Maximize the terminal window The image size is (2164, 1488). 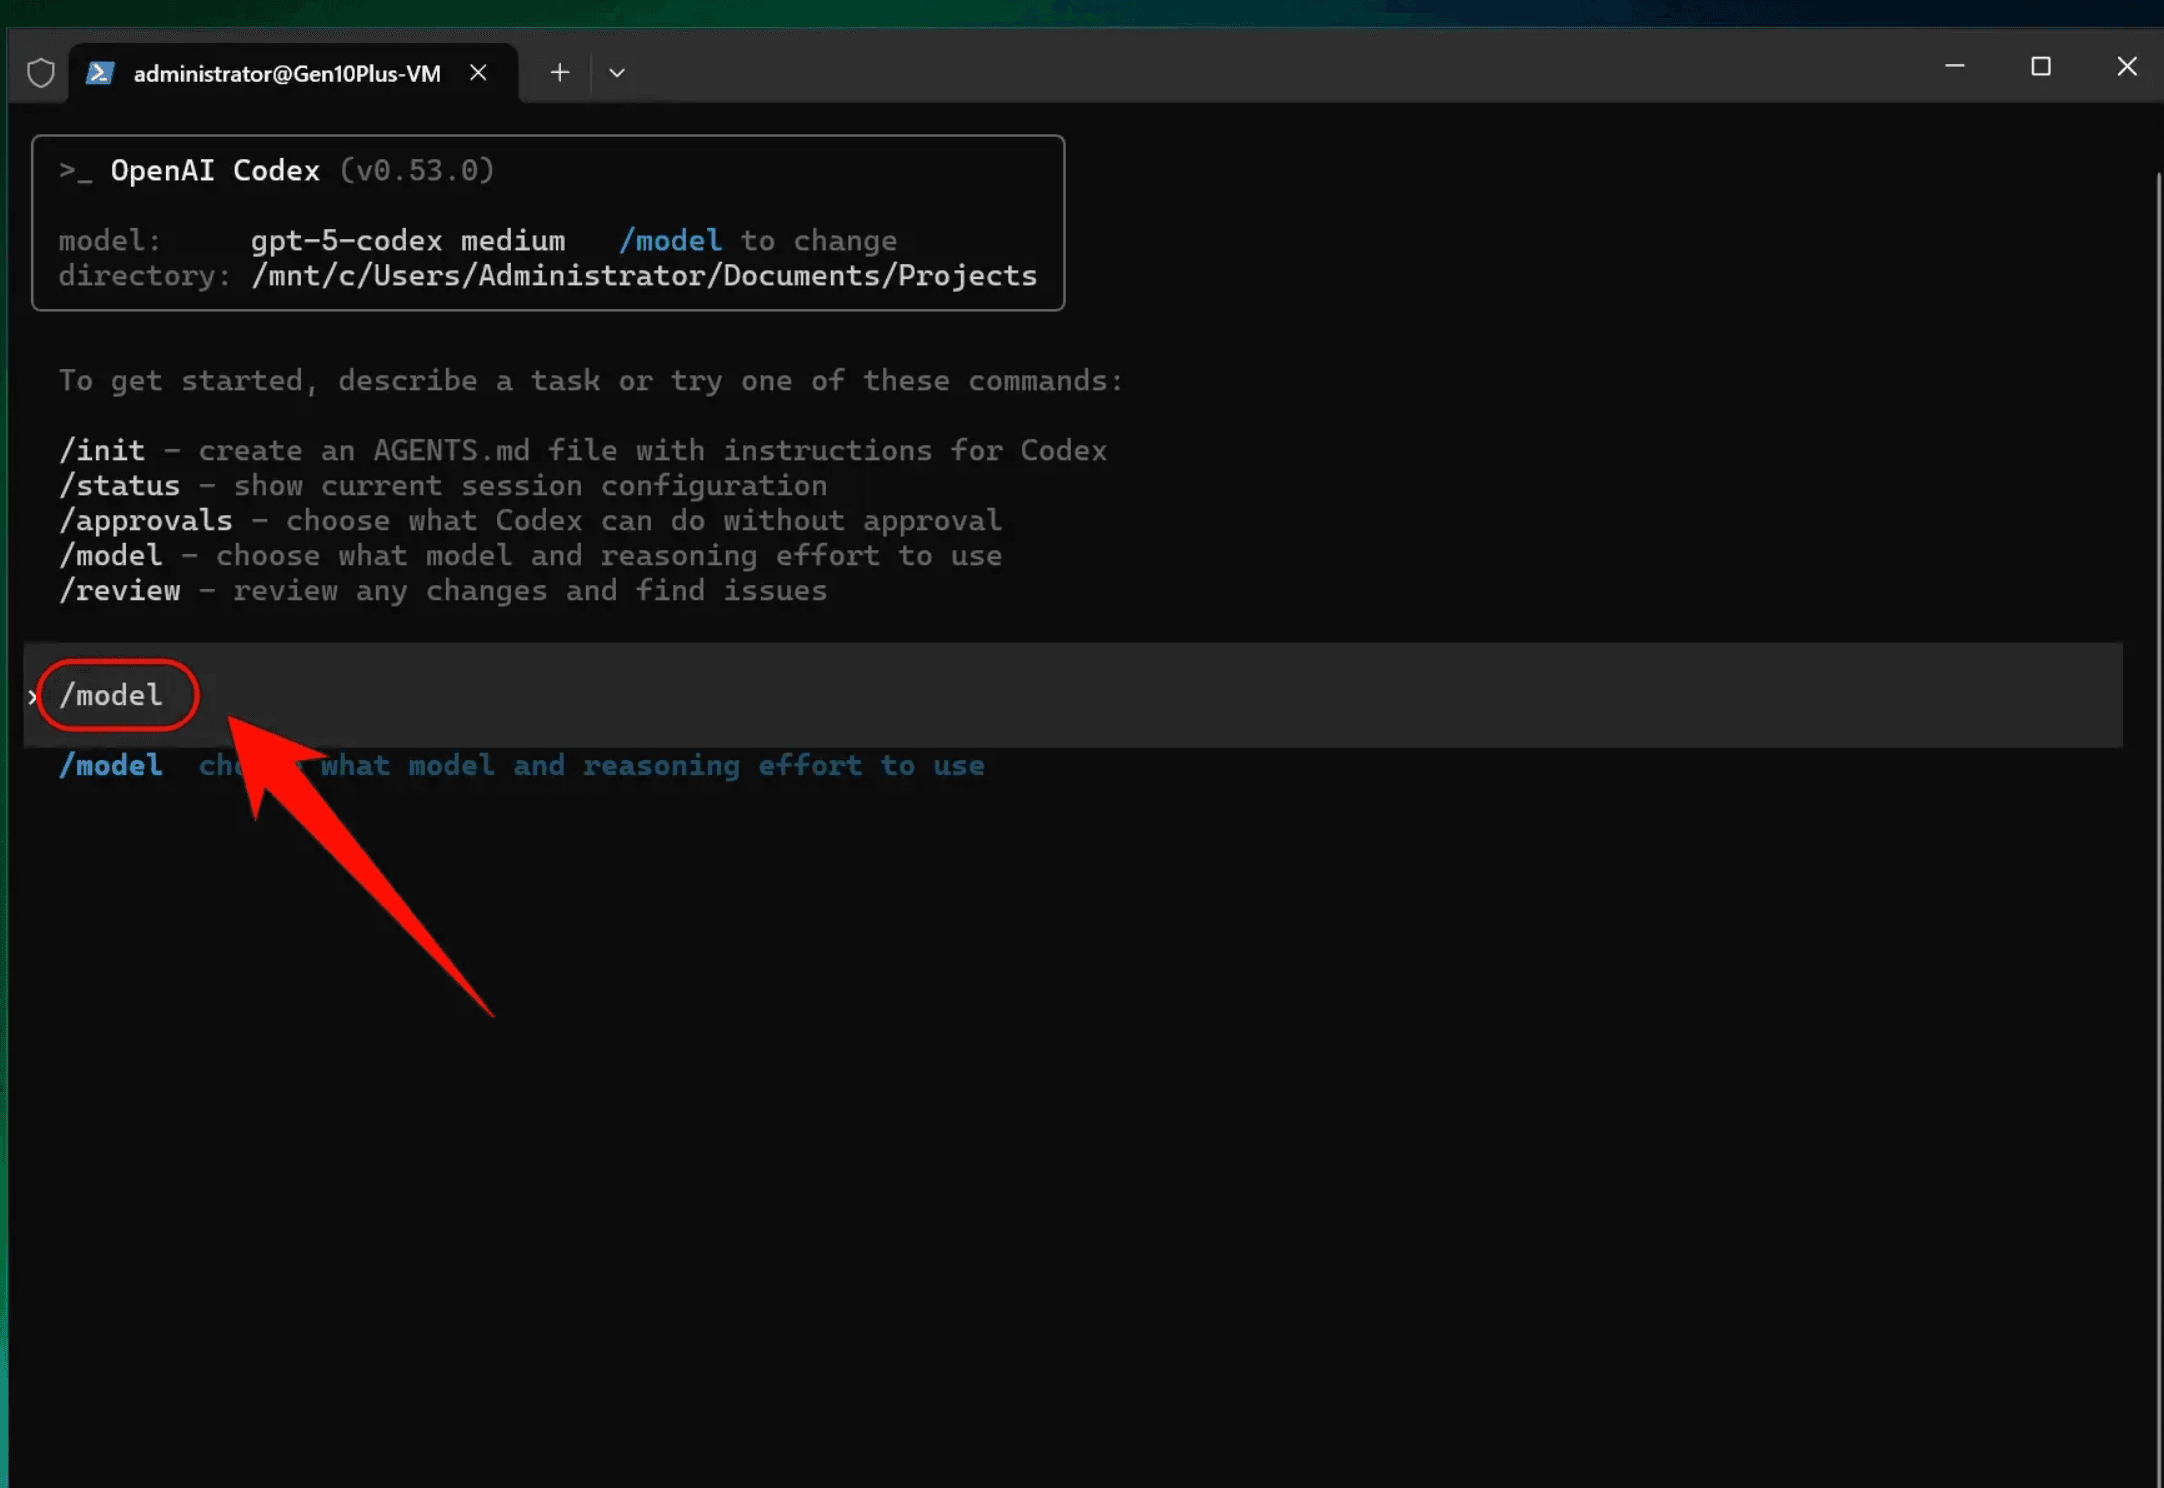point(2041,67)
